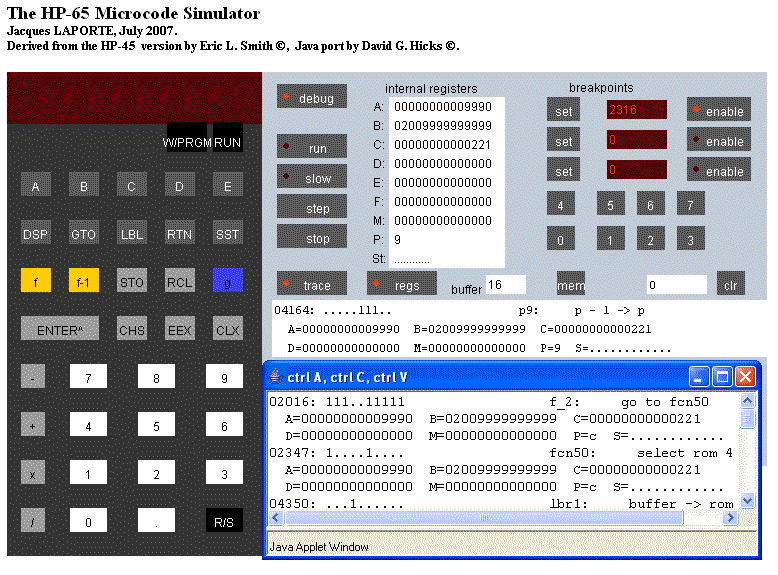Screen dimensions: 778x575
Task: Click trace window scroll right arrow
Action: pos(729,517)
